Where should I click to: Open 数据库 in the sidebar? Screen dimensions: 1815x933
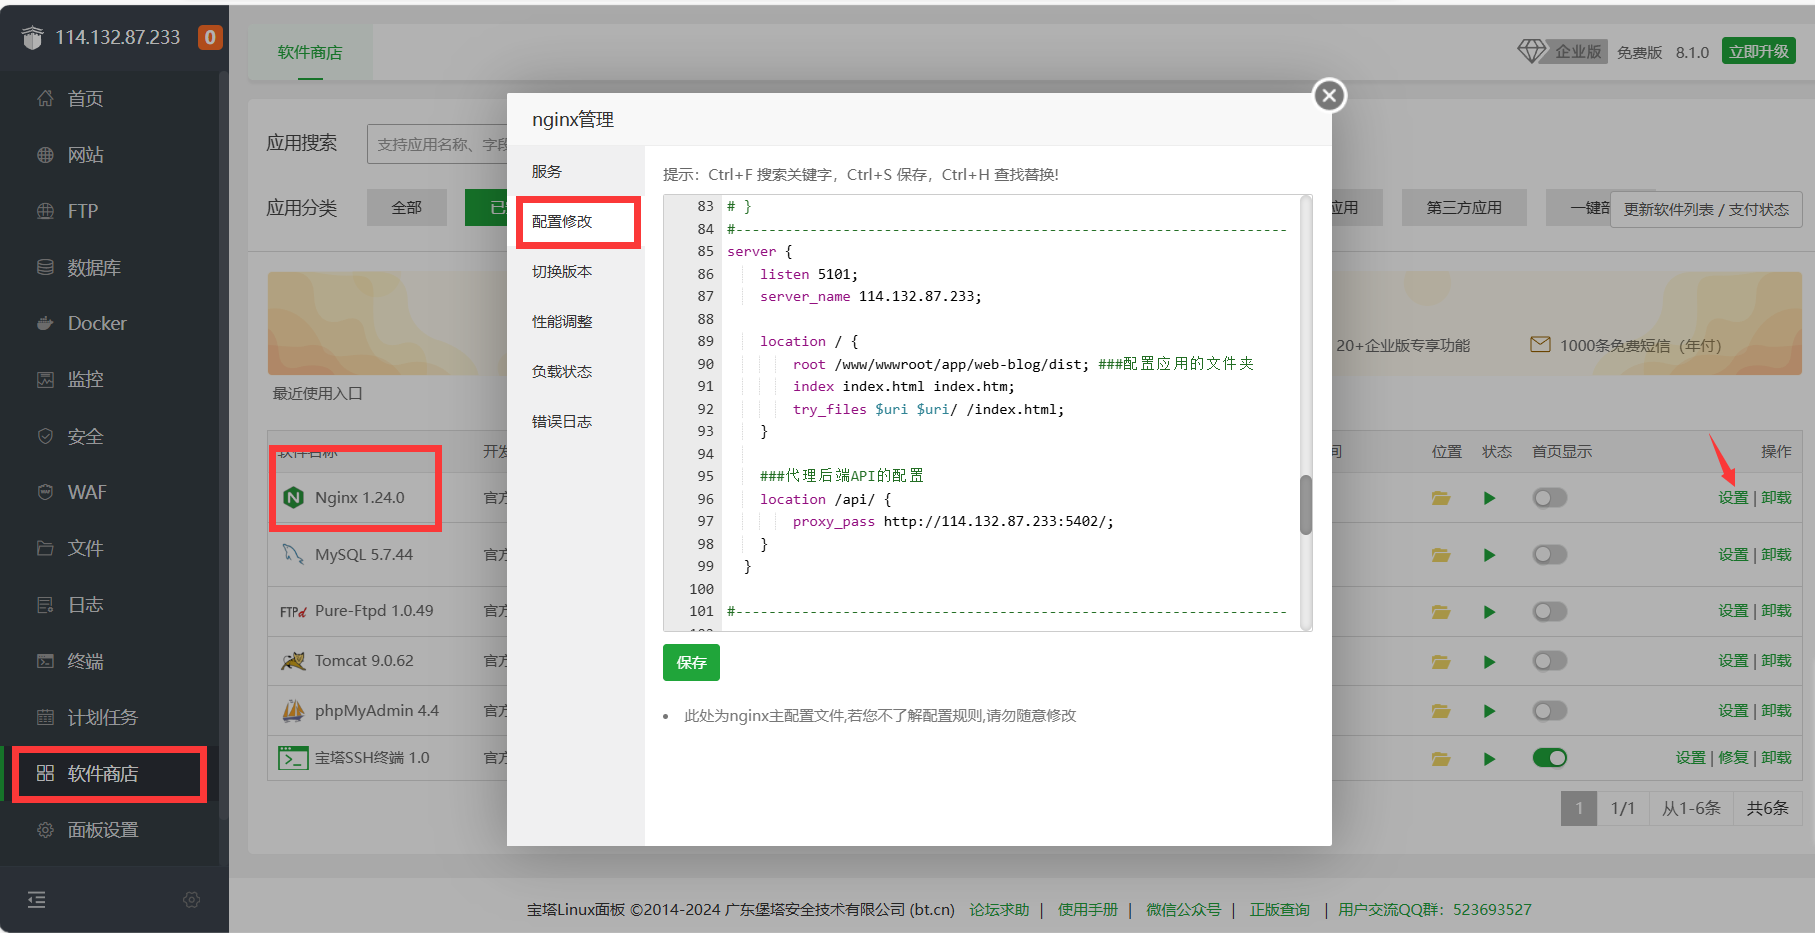(94, 268)
